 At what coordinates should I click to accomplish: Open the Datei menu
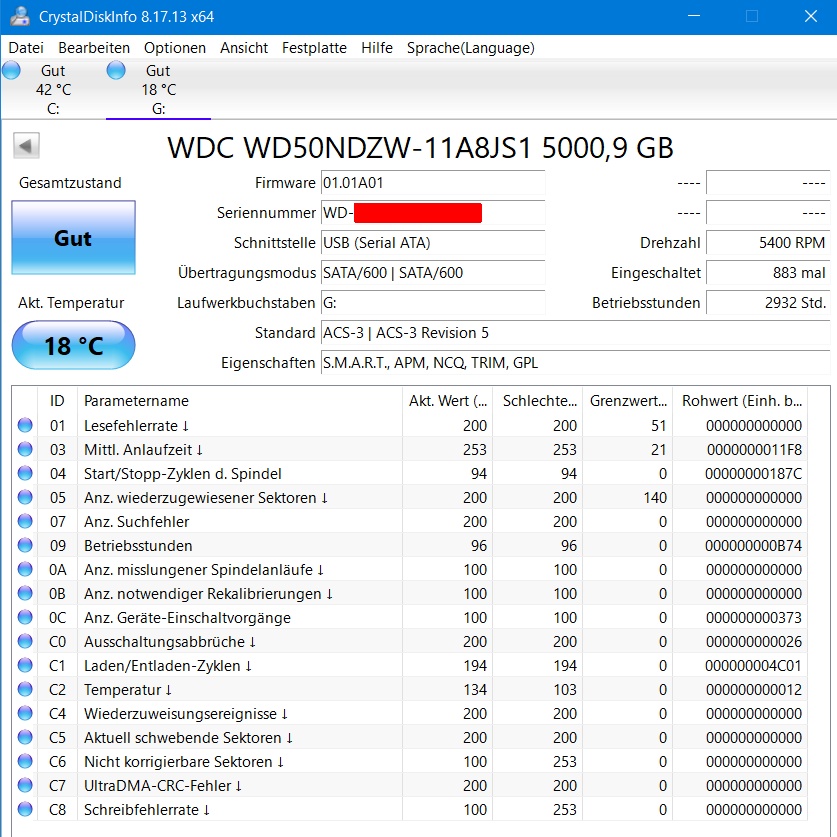pos(26,48)
